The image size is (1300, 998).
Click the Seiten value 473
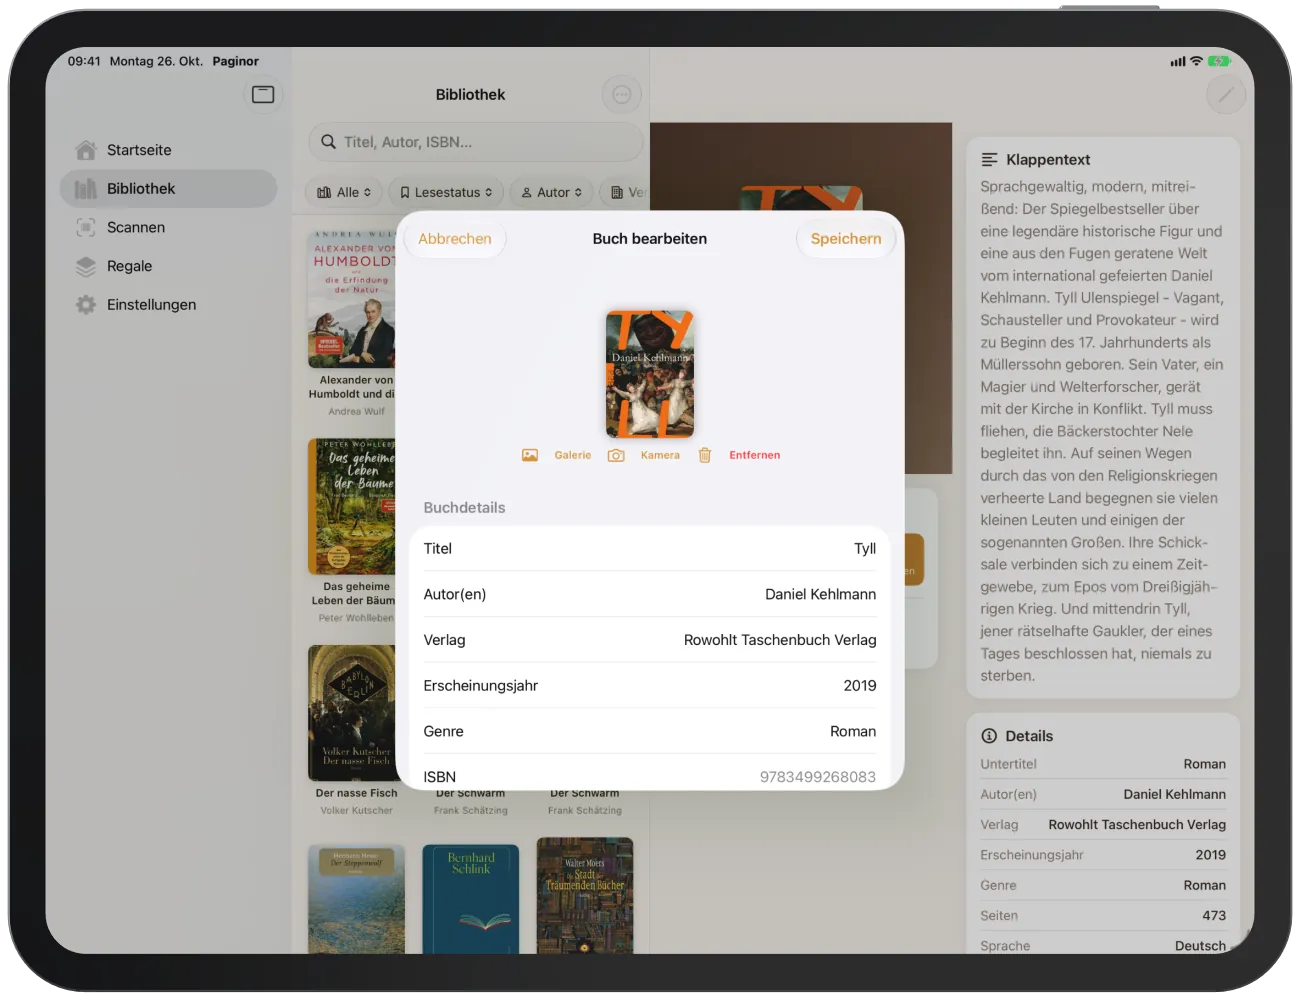pos(1214,916)
